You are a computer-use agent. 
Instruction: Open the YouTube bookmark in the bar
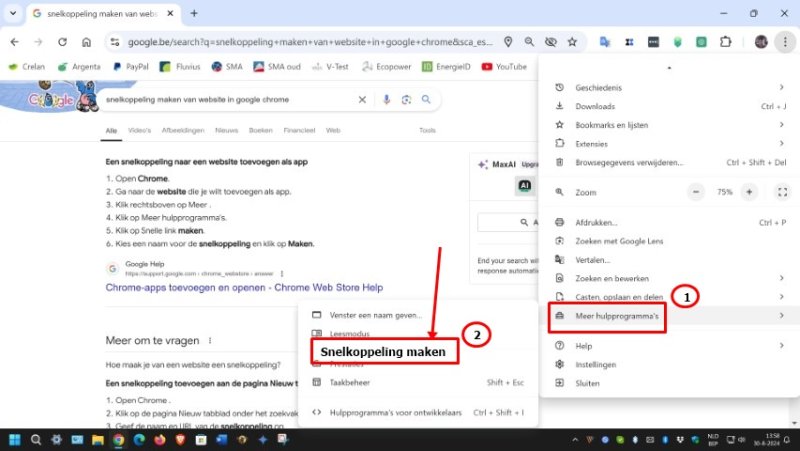point(504,67)
